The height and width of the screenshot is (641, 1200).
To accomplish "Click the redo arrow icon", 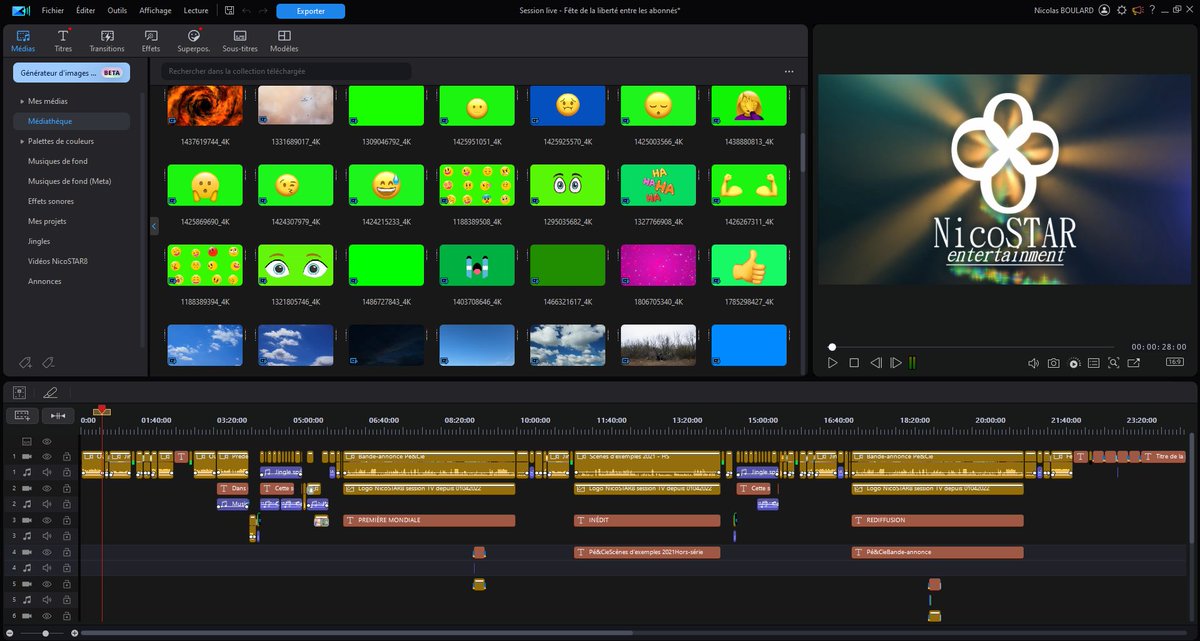I will [263, 10].
